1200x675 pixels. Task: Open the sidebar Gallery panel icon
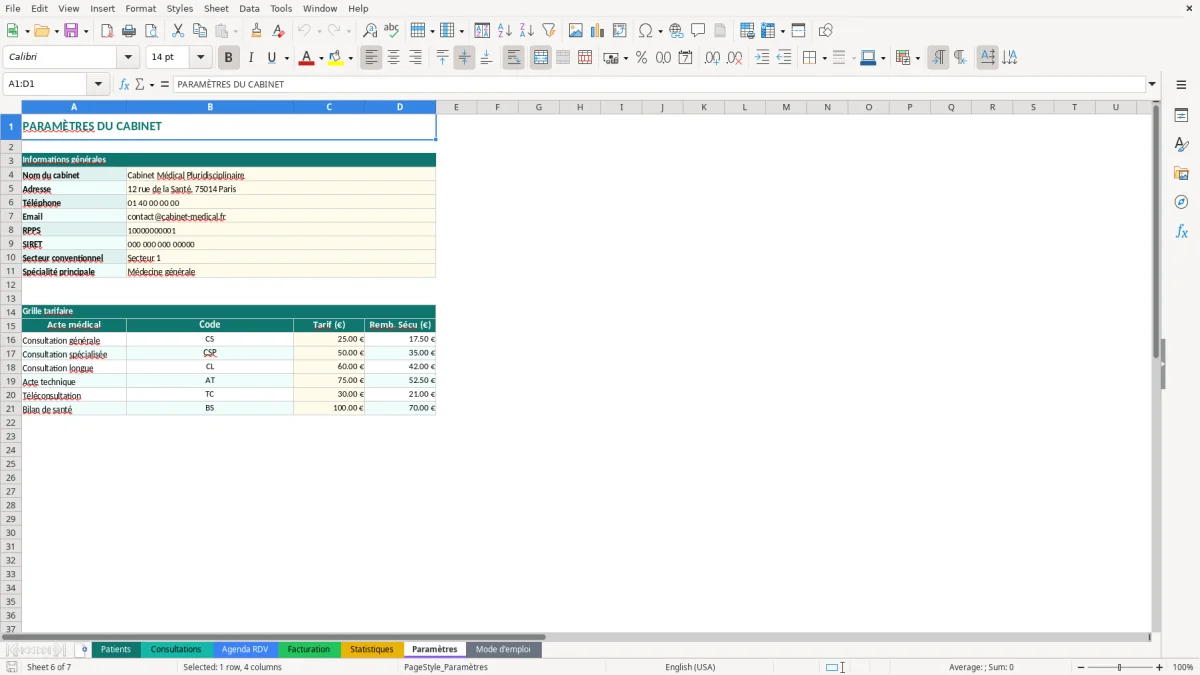pos(1181,174)
